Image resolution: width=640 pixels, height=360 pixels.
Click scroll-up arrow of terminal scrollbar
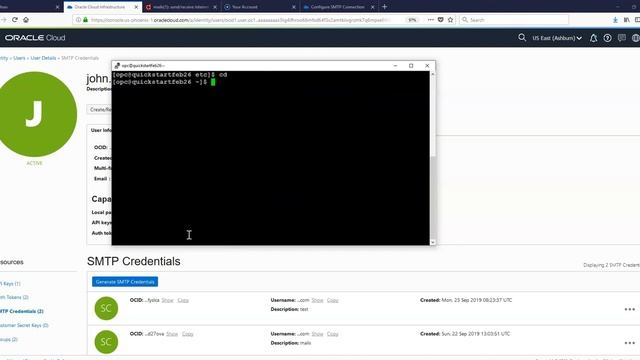point(433,74)
